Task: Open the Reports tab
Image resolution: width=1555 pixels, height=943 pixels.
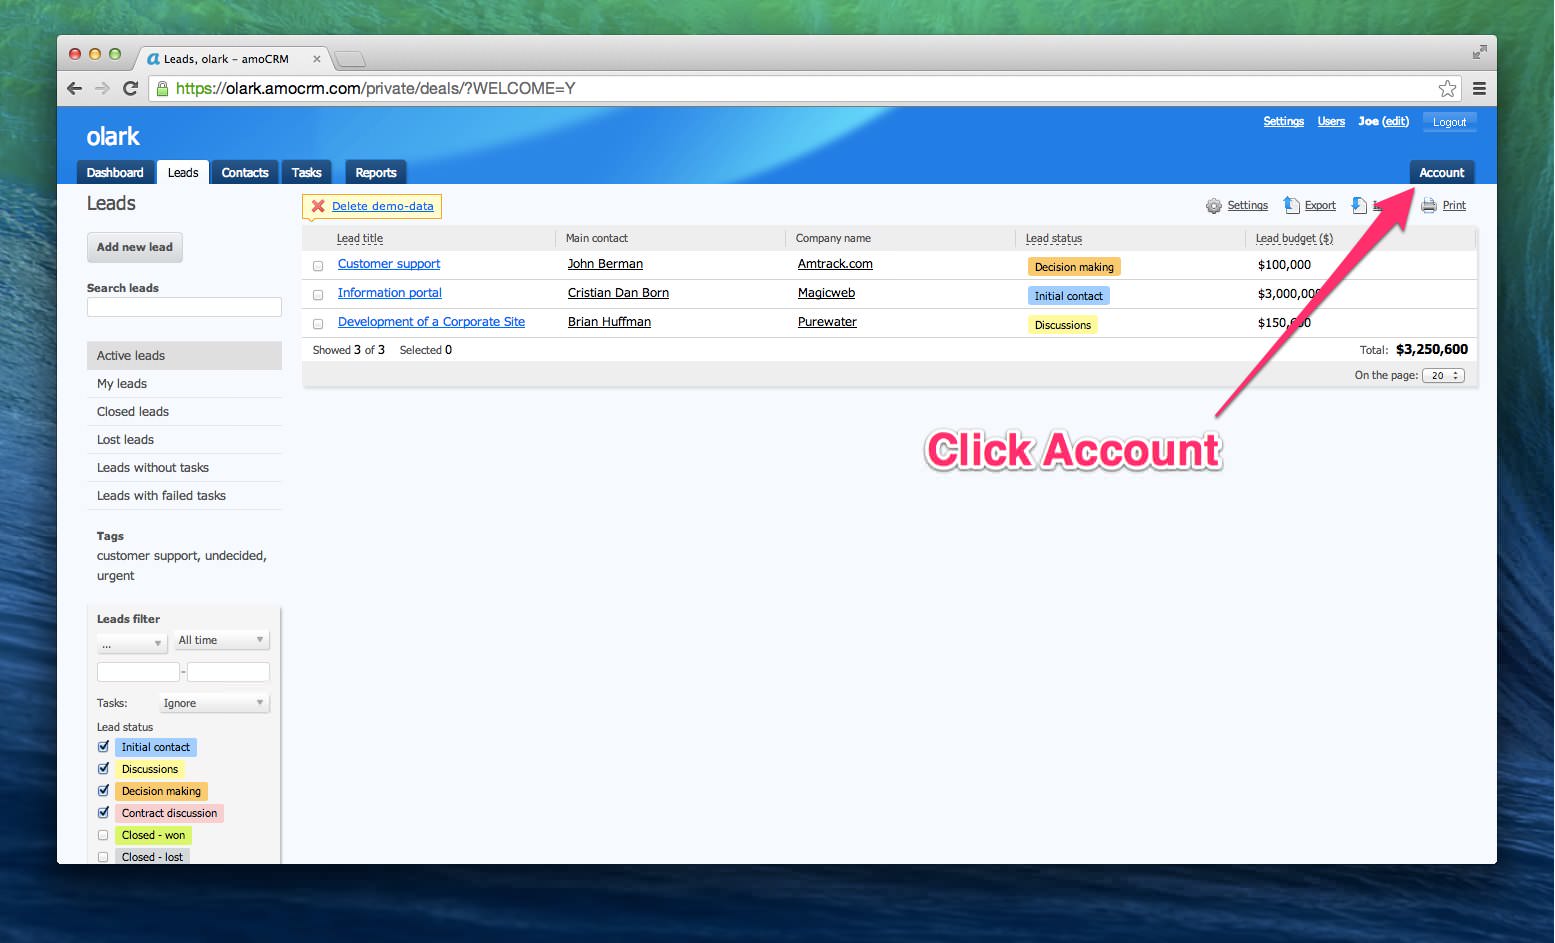Action: coord(376,172)
